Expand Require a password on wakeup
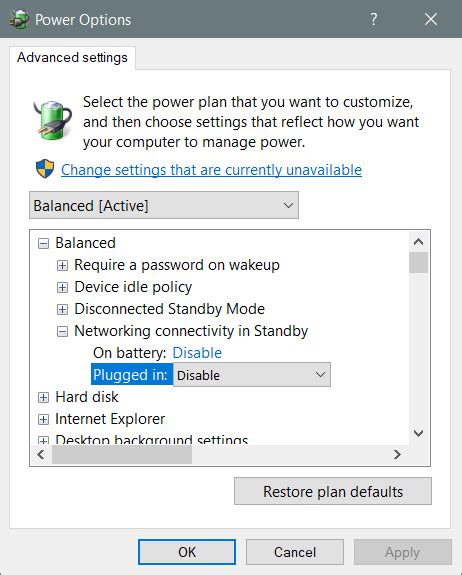 pyautogui.click(x=62, y=265)
